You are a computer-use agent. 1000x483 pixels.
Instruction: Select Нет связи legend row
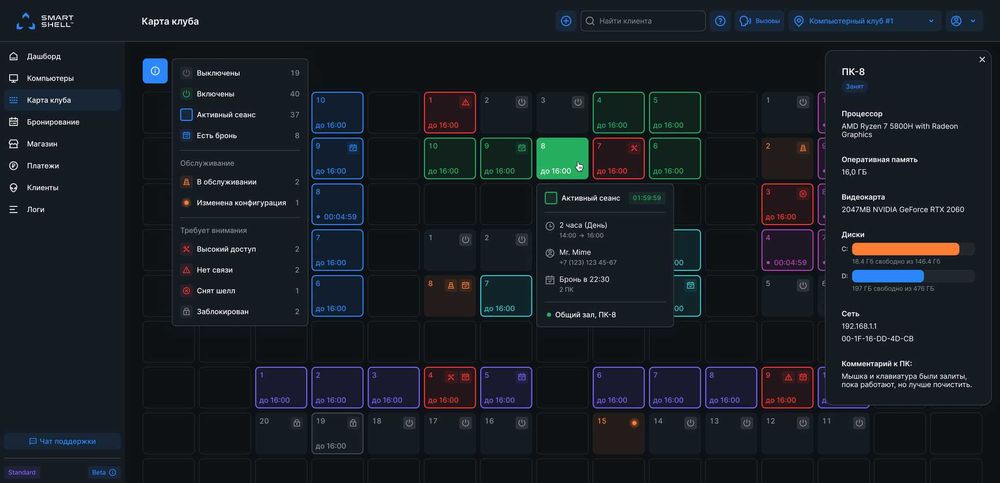pyautogui.click(x=240, y=270)
